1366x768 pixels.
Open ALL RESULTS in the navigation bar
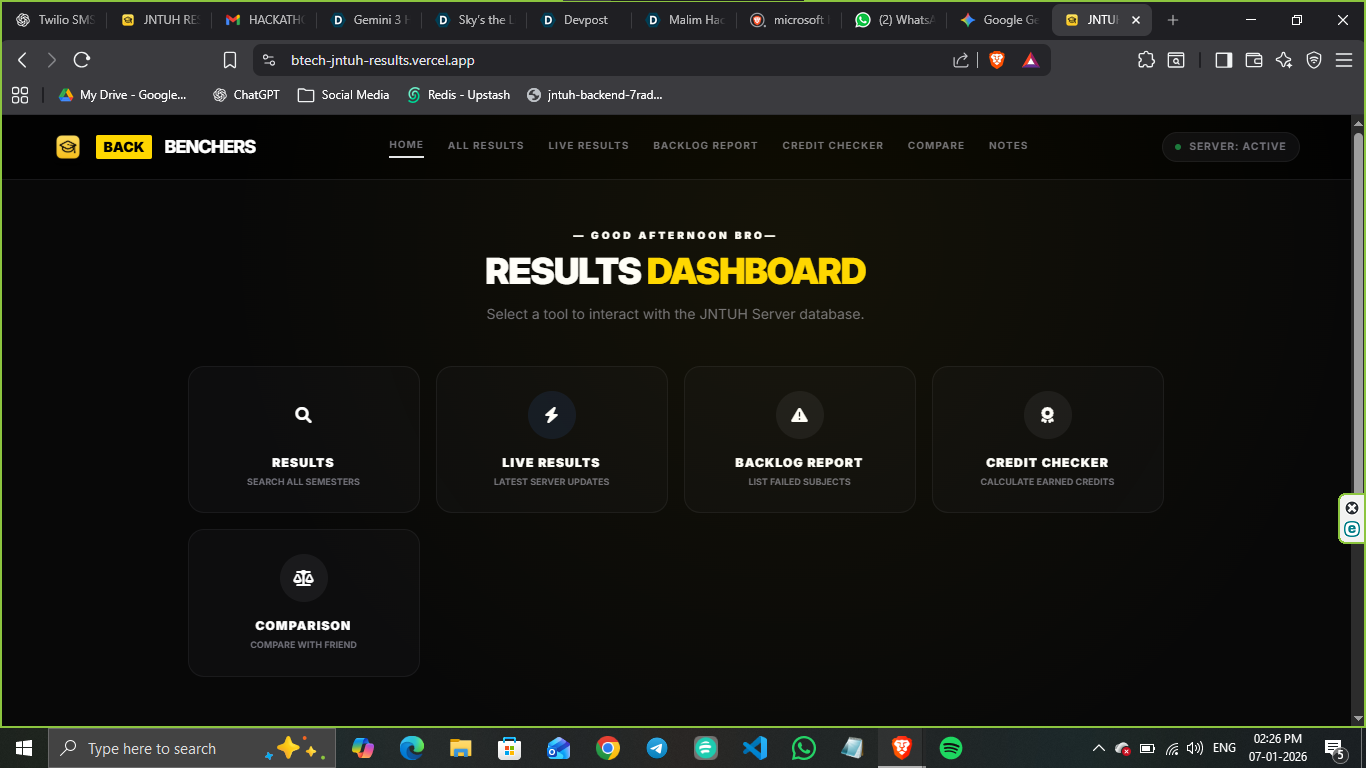(486, 146)
